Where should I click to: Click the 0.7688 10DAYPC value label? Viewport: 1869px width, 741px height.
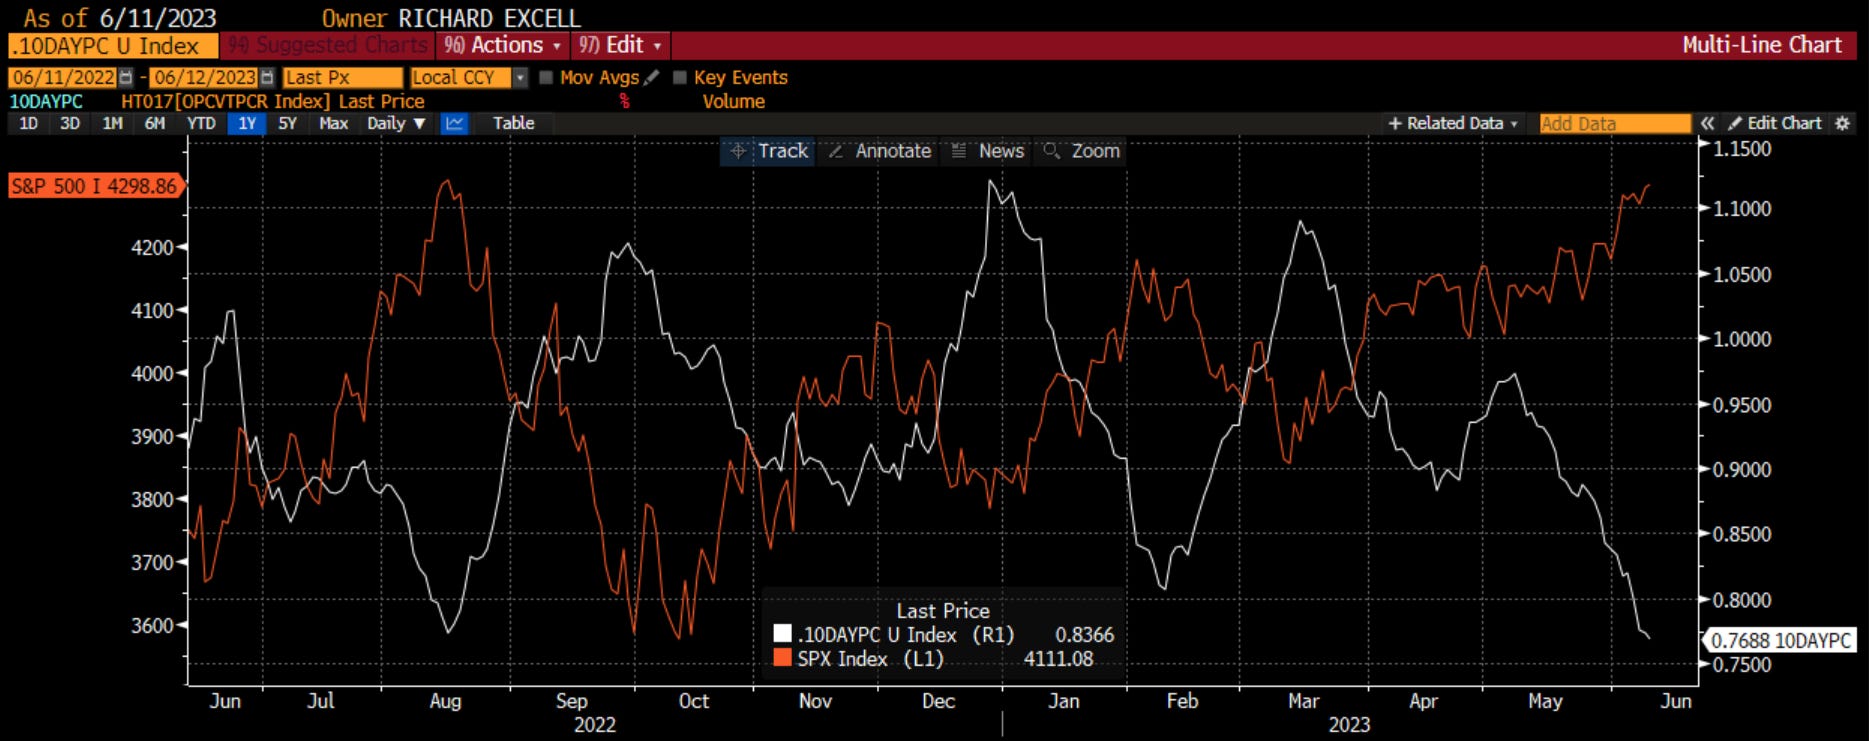coord(1781,641)
